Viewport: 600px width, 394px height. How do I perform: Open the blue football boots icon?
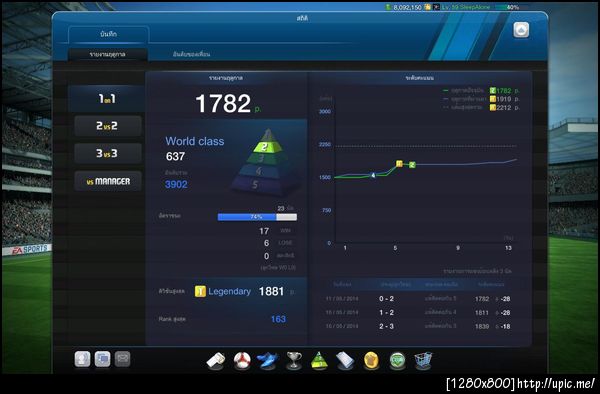coord(267,361)
